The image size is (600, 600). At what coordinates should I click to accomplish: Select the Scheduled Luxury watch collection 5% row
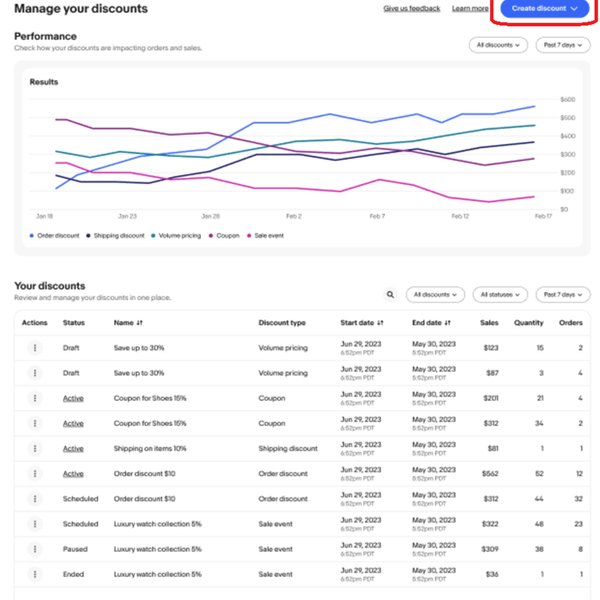pyautogui.click(x=302, y=524)
